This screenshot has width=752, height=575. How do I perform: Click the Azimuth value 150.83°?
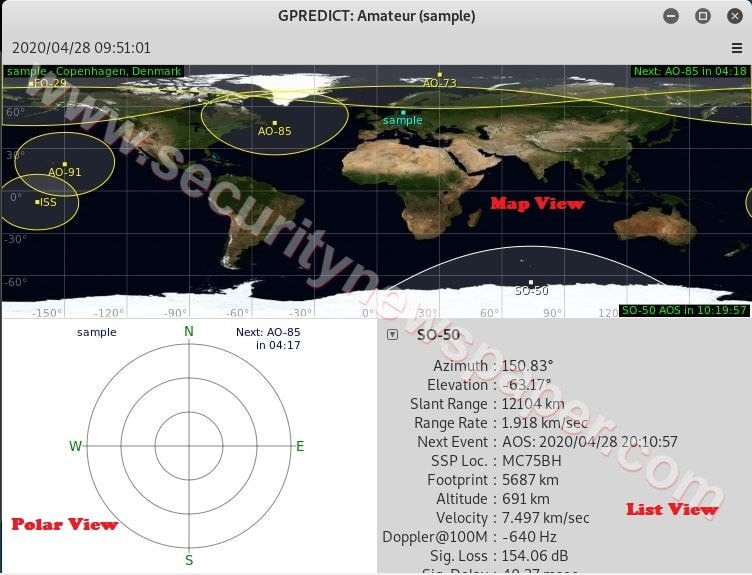coord(527,366)
